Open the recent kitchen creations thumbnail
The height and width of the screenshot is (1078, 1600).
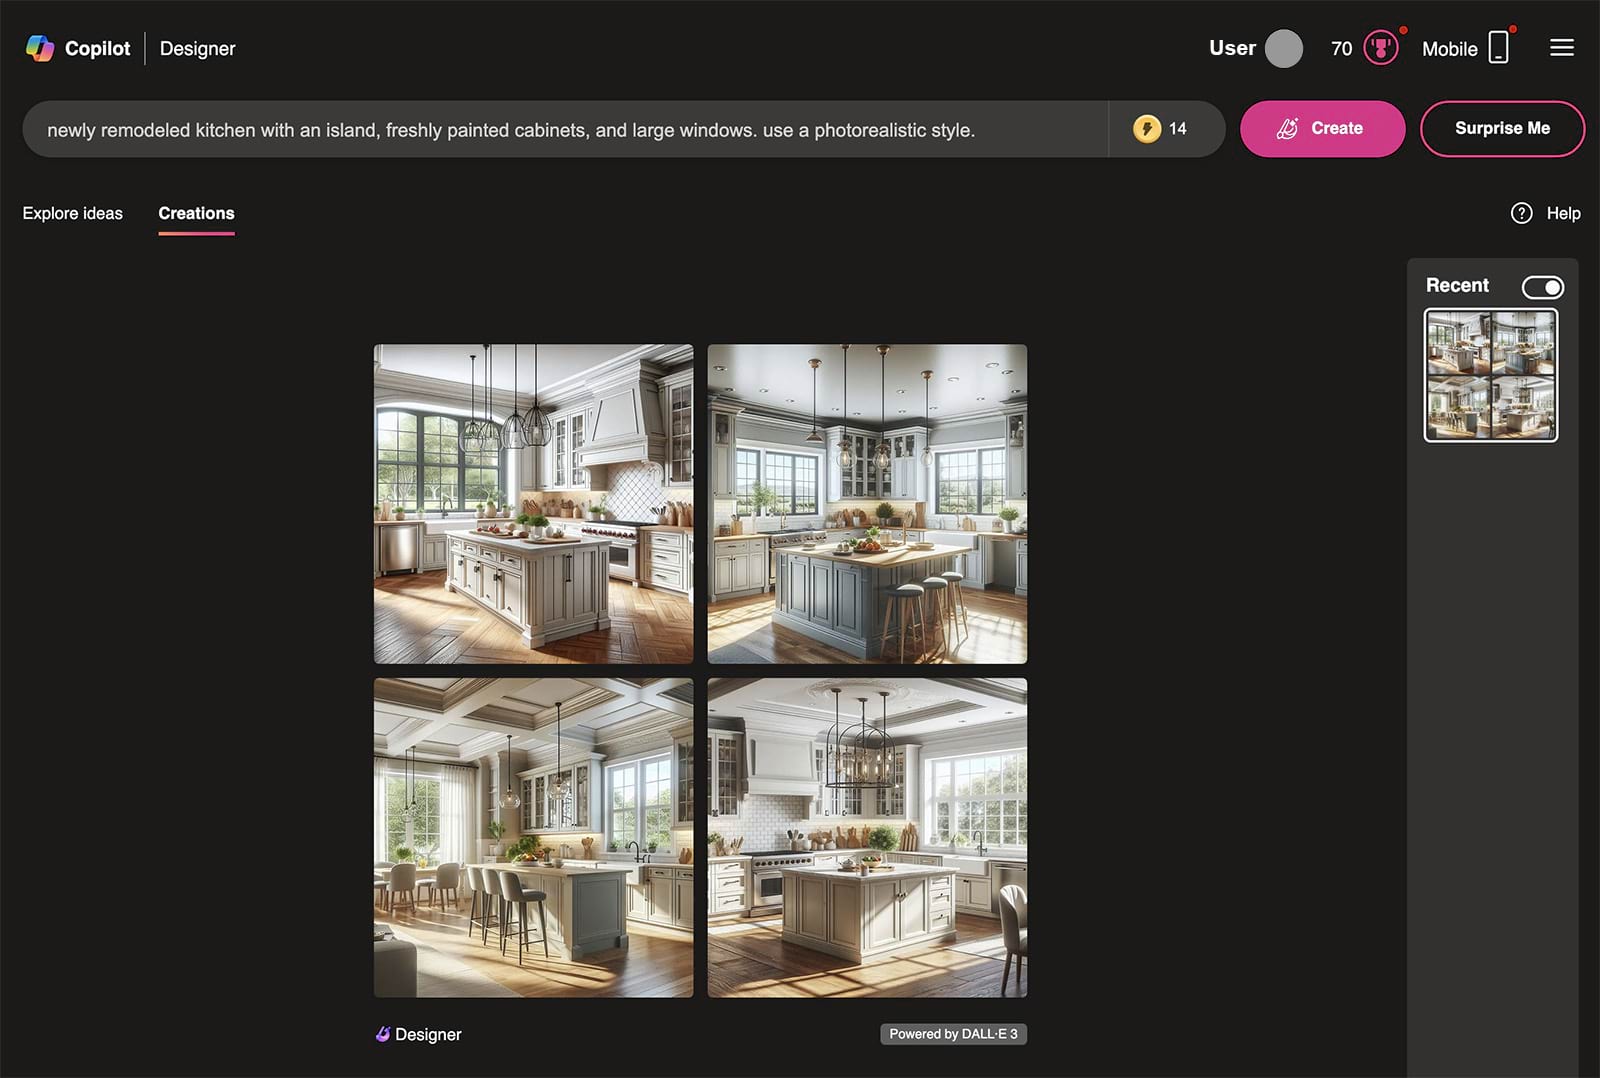(1491, 375)
